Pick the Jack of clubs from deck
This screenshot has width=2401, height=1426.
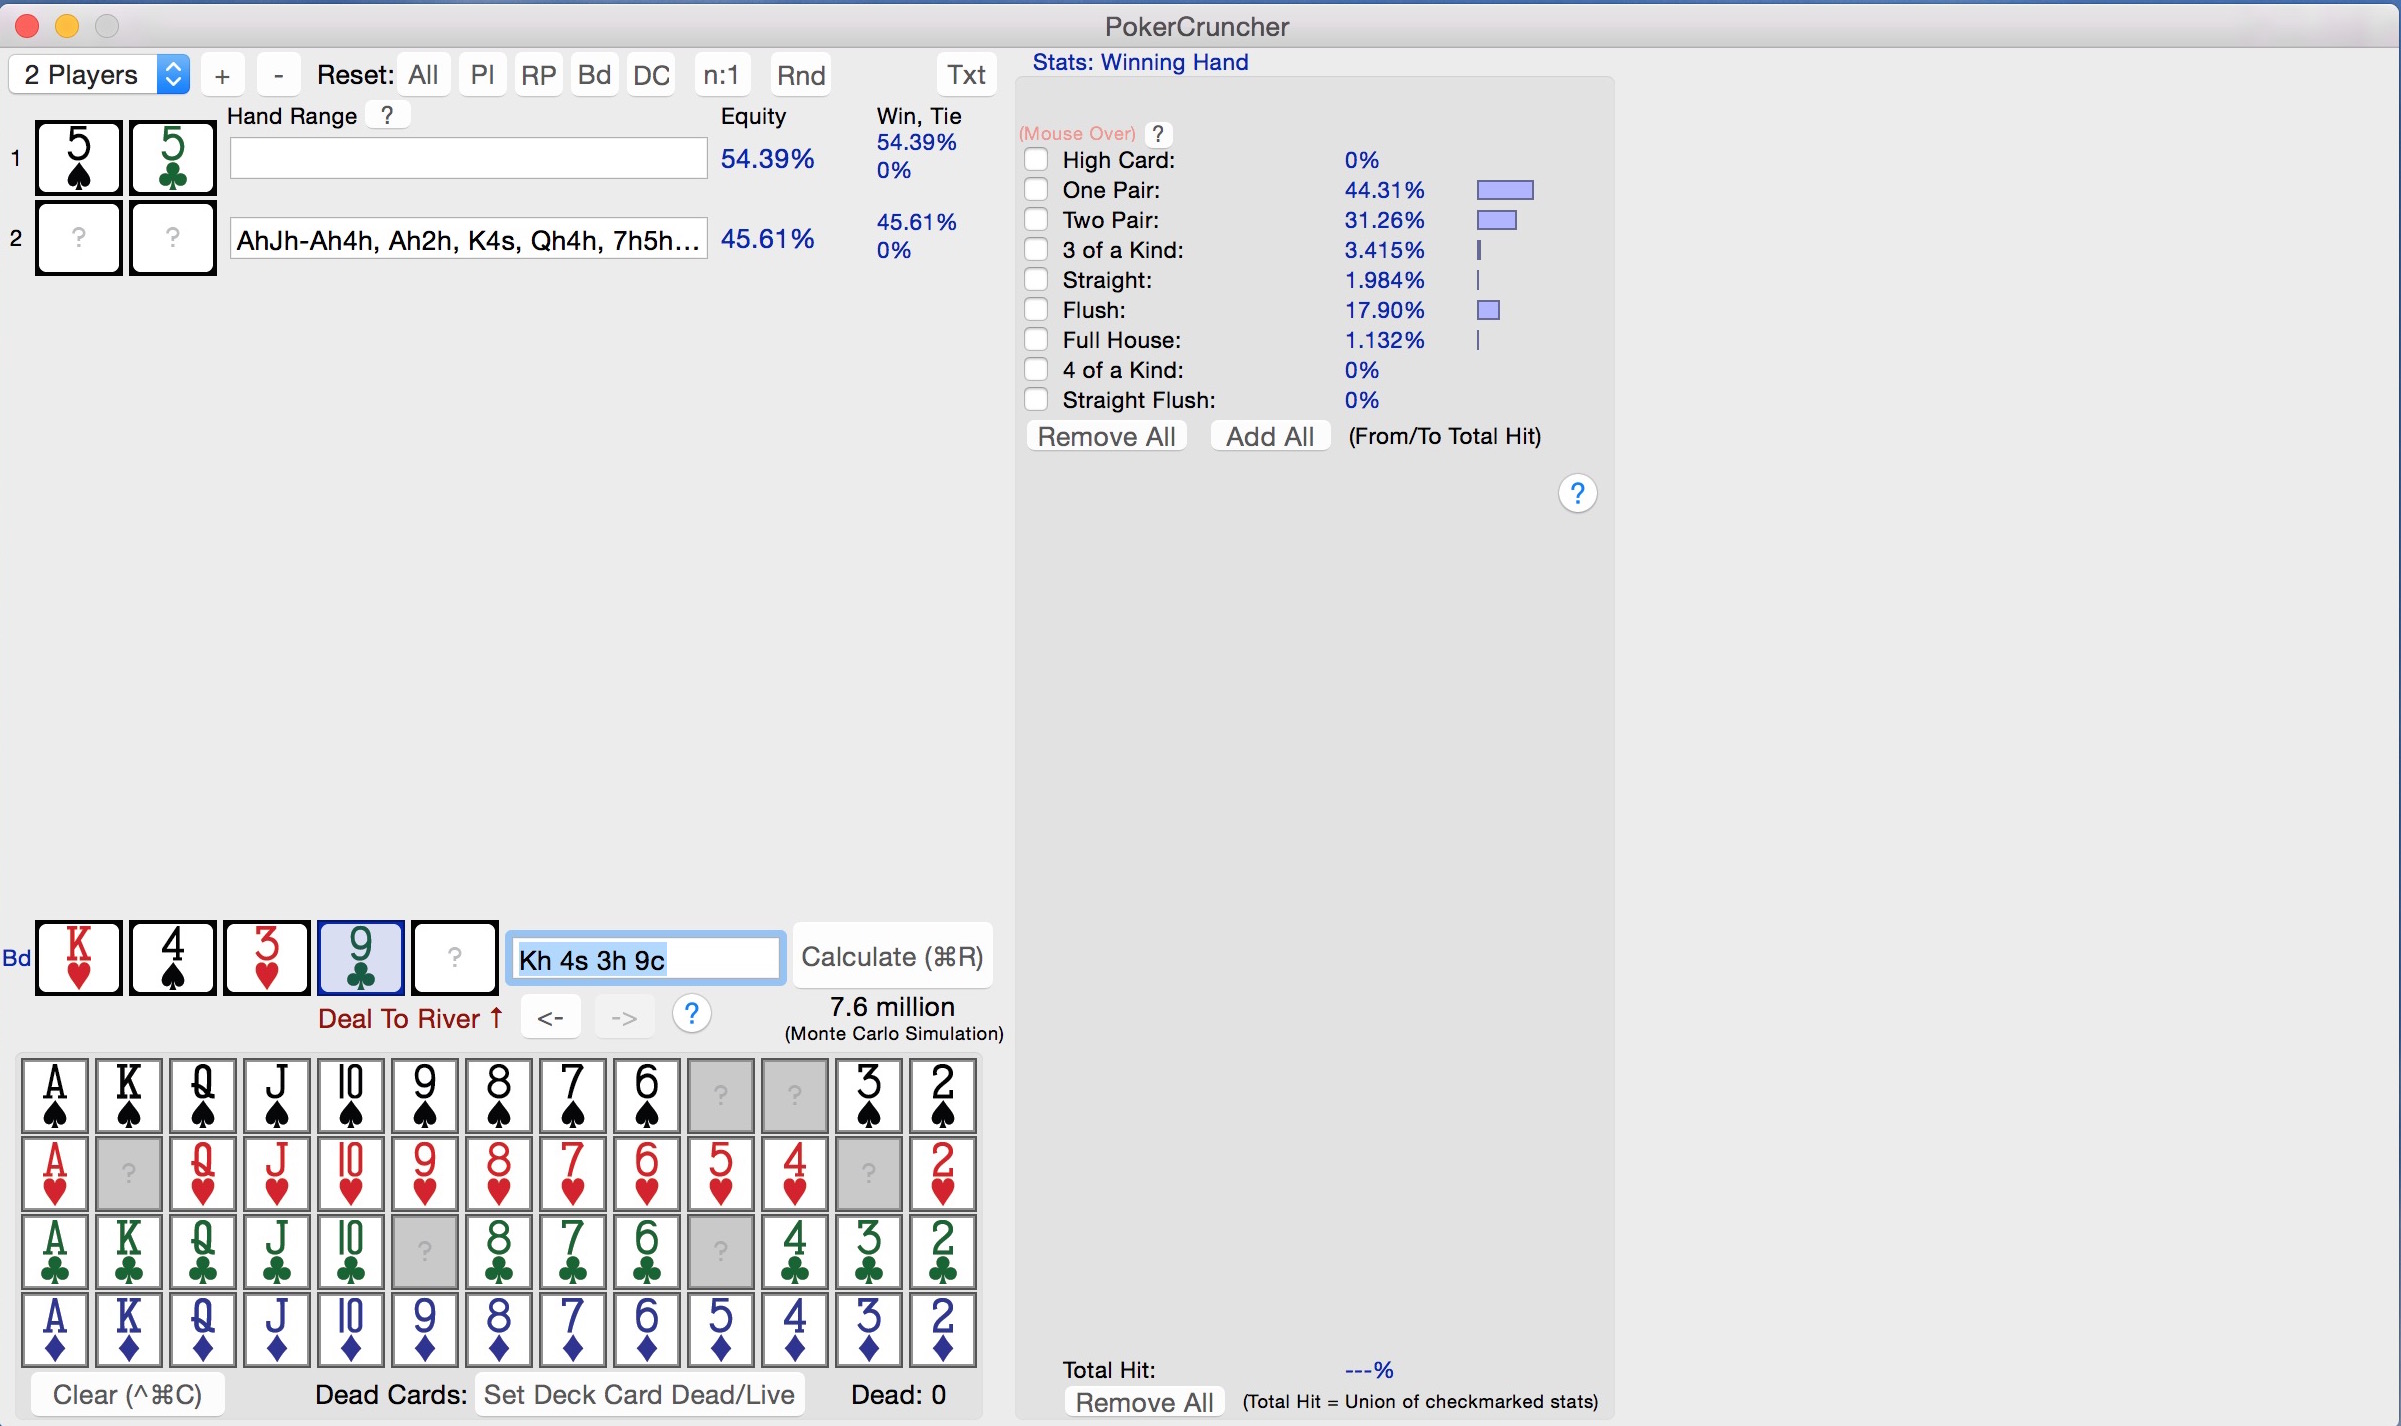277,1251
